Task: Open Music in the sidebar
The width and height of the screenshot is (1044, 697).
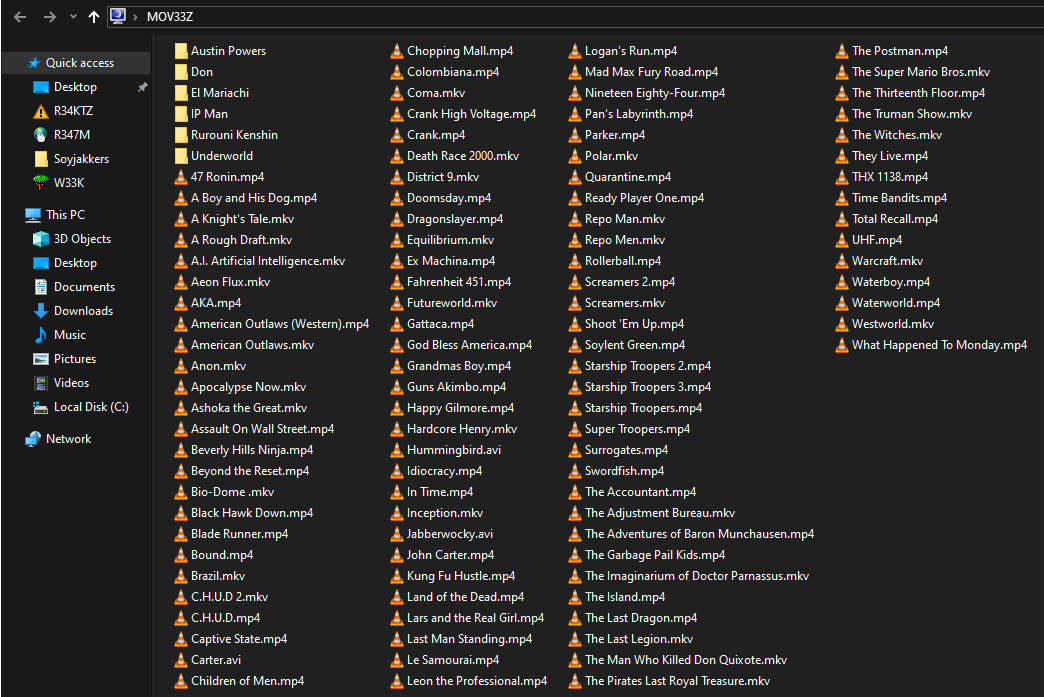Action: pos(70,334)
